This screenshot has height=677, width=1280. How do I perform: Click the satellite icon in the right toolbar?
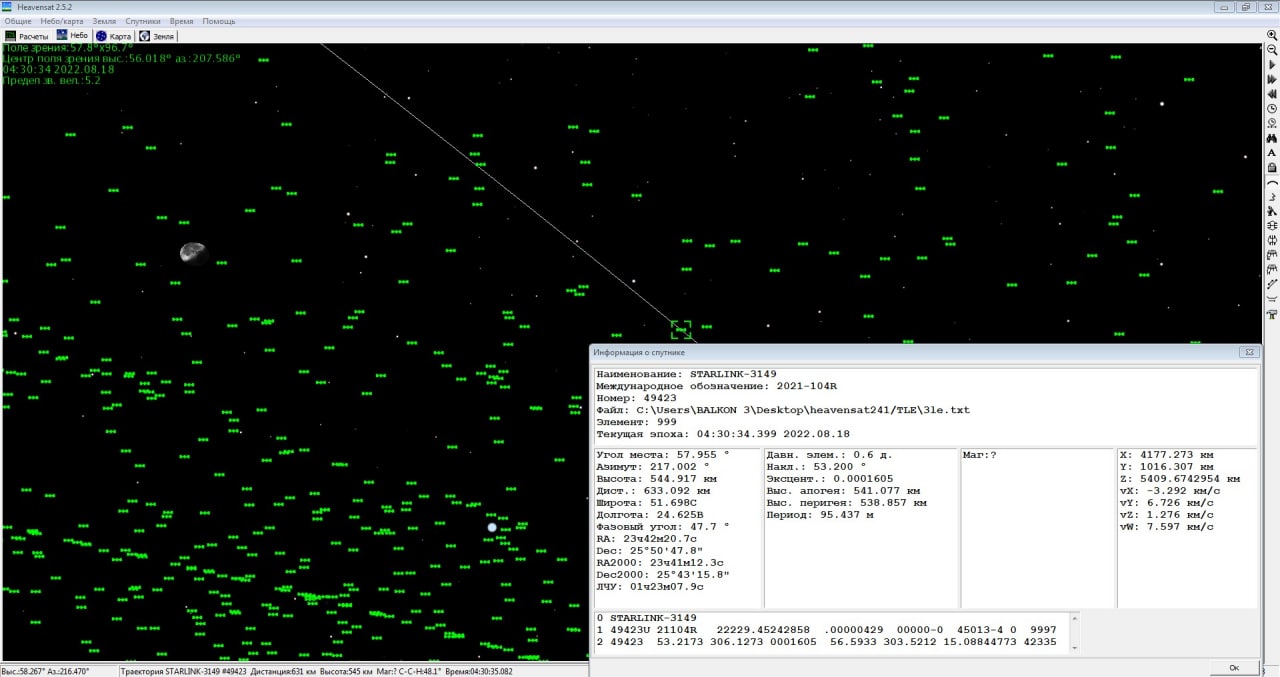tap(1272, 211)
